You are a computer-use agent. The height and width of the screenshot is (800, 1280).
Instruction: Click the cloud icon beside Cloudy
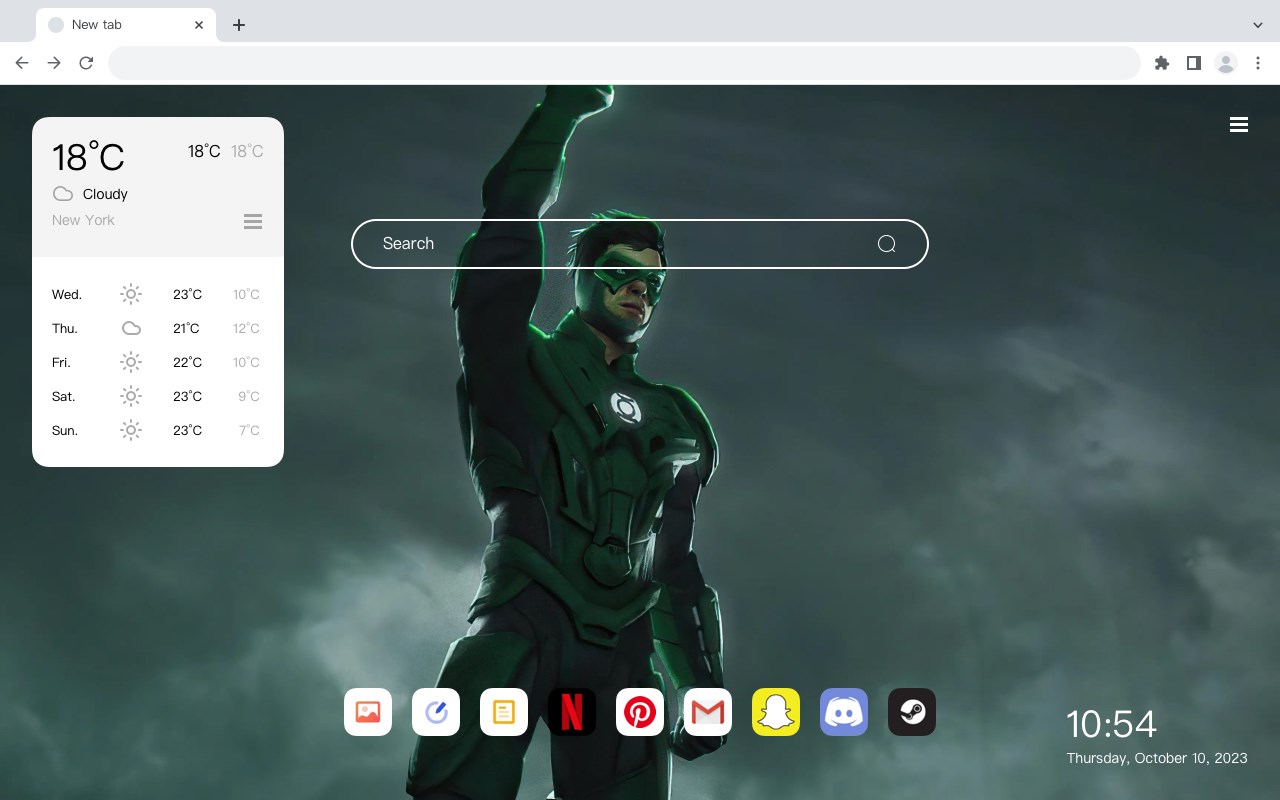tap(63, 194)
